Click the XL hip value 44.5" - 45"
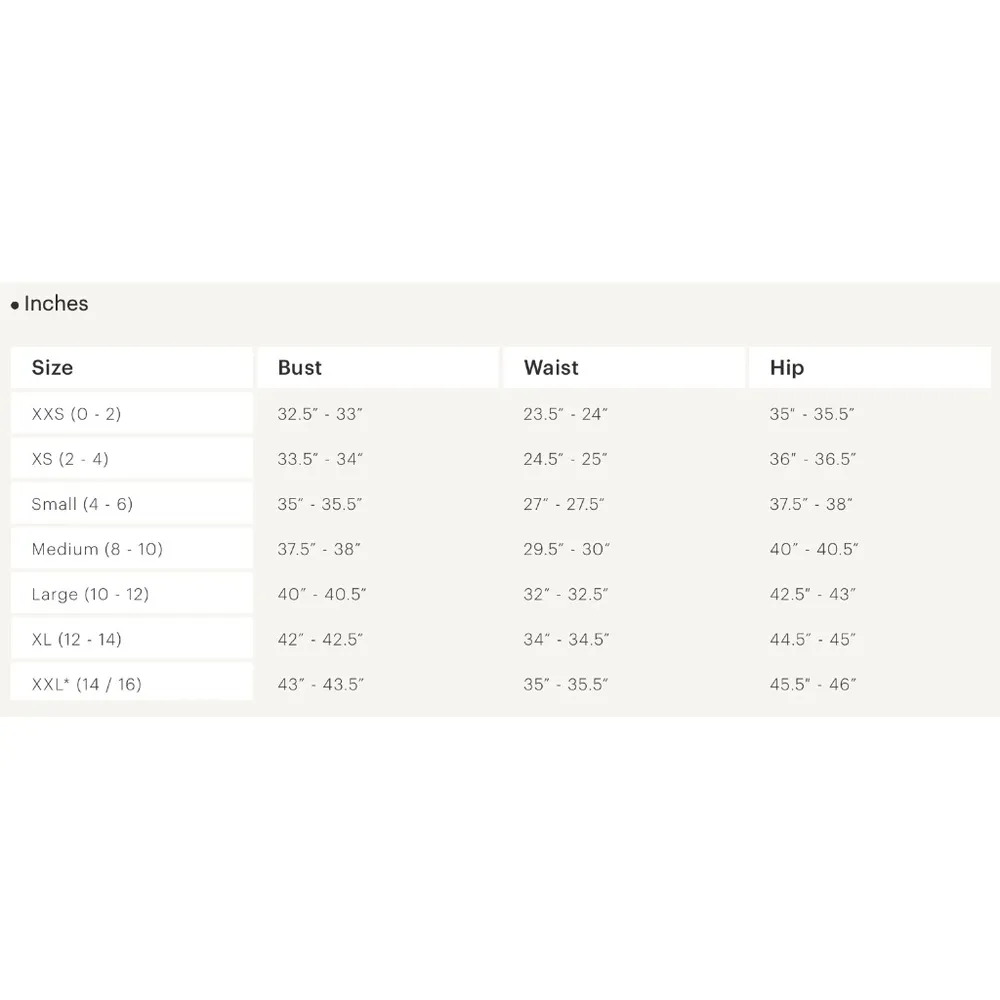The image size is (1000, 1000). (x=811, y=639)
